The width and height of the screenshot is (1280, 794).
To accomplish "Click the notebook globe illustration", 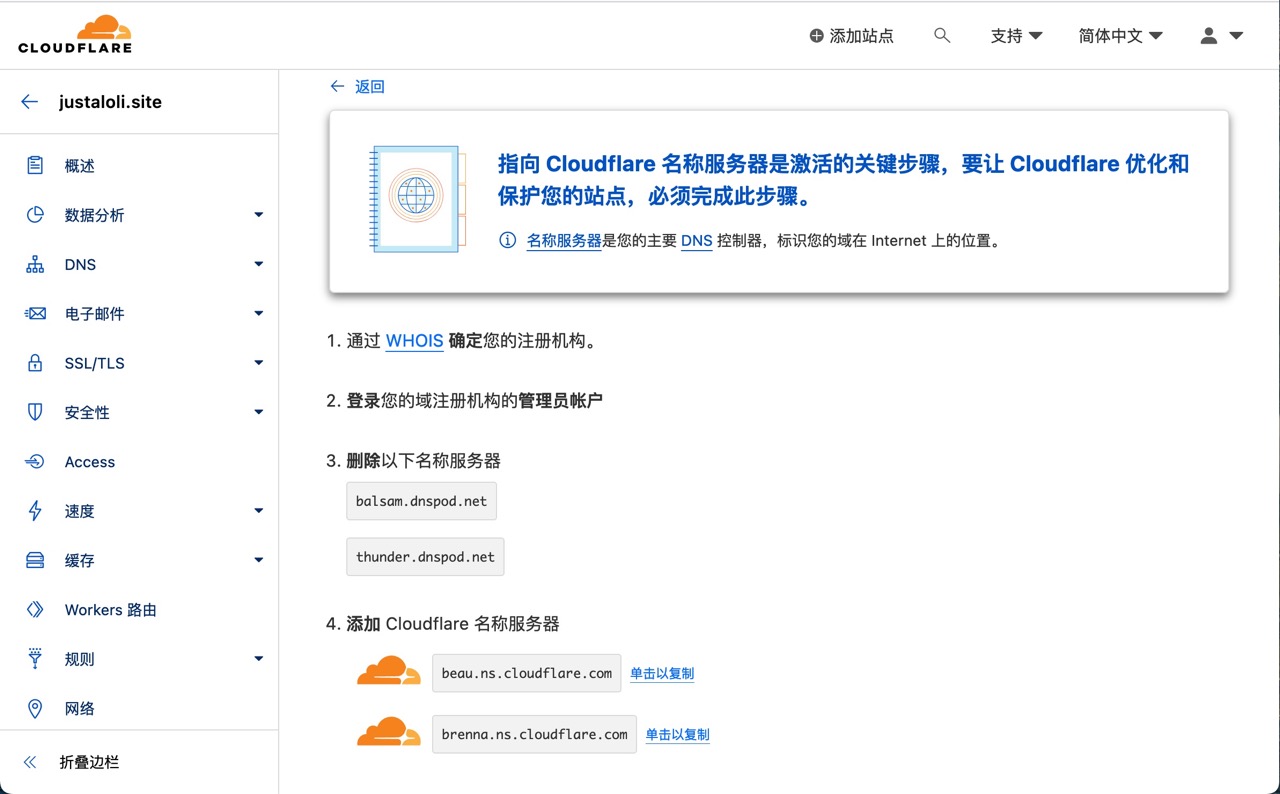I will 417,198.
